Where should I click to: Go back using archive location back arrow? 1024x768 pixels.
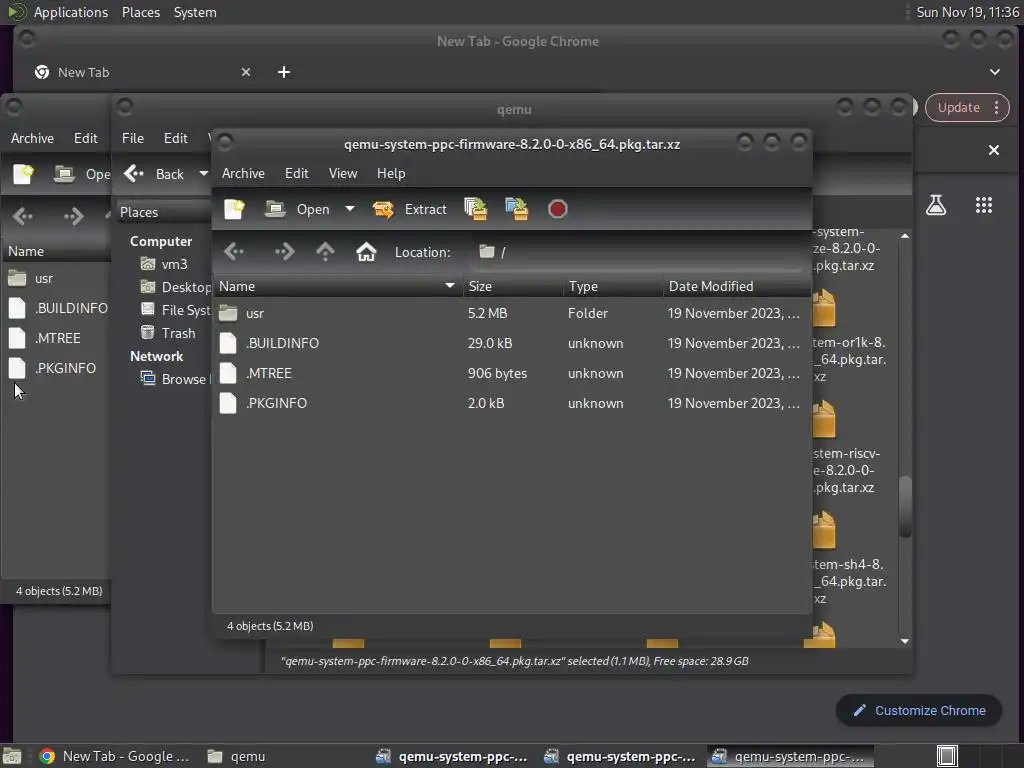pyautogui.click(x=234, y=251)
